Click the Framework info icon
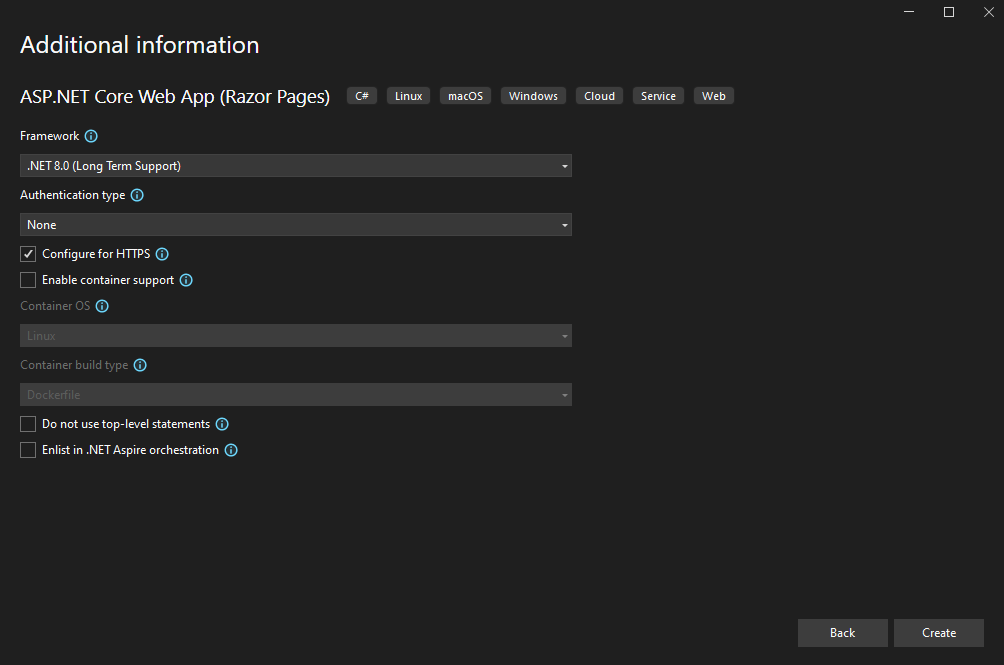This screenshot has height=665, width=1004. click(91, 136)
